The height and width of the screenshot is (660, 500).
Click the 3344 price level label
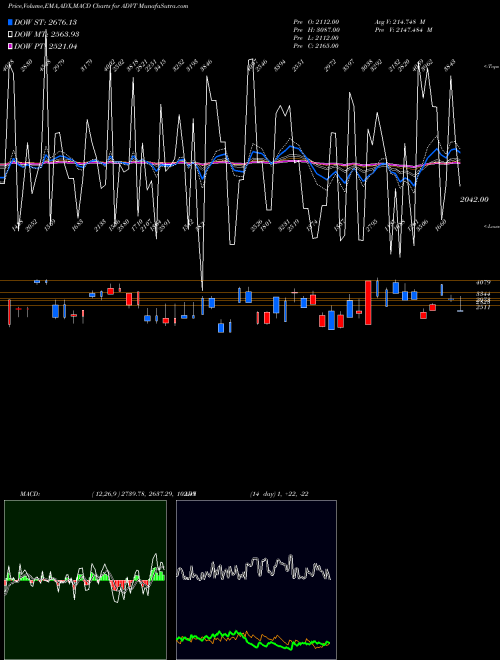click(483, 293)
